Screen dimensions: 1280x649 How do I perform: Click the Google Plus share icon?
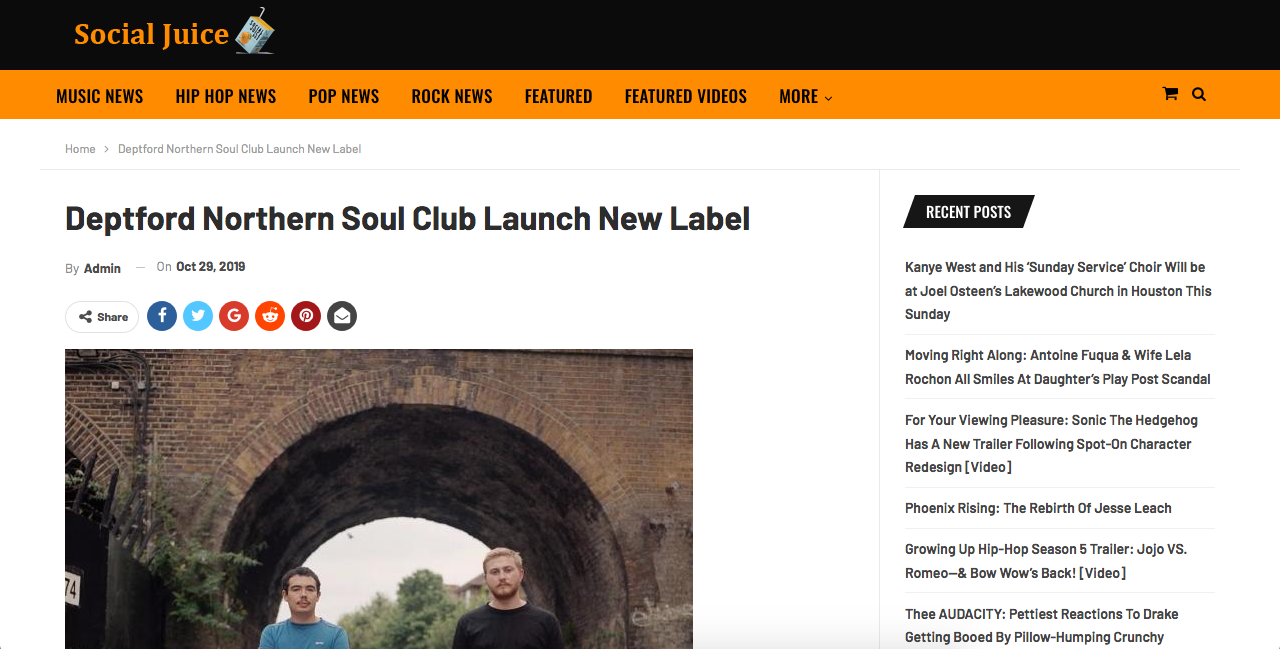[x=234, y=316]
